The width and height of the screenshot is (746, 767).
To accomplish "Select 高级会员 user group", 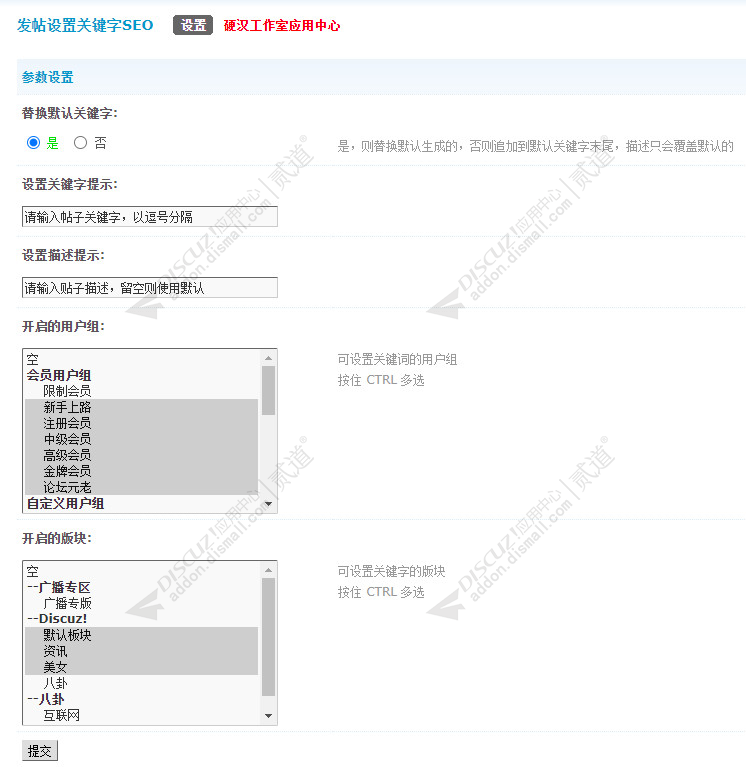I will (141, 455).
